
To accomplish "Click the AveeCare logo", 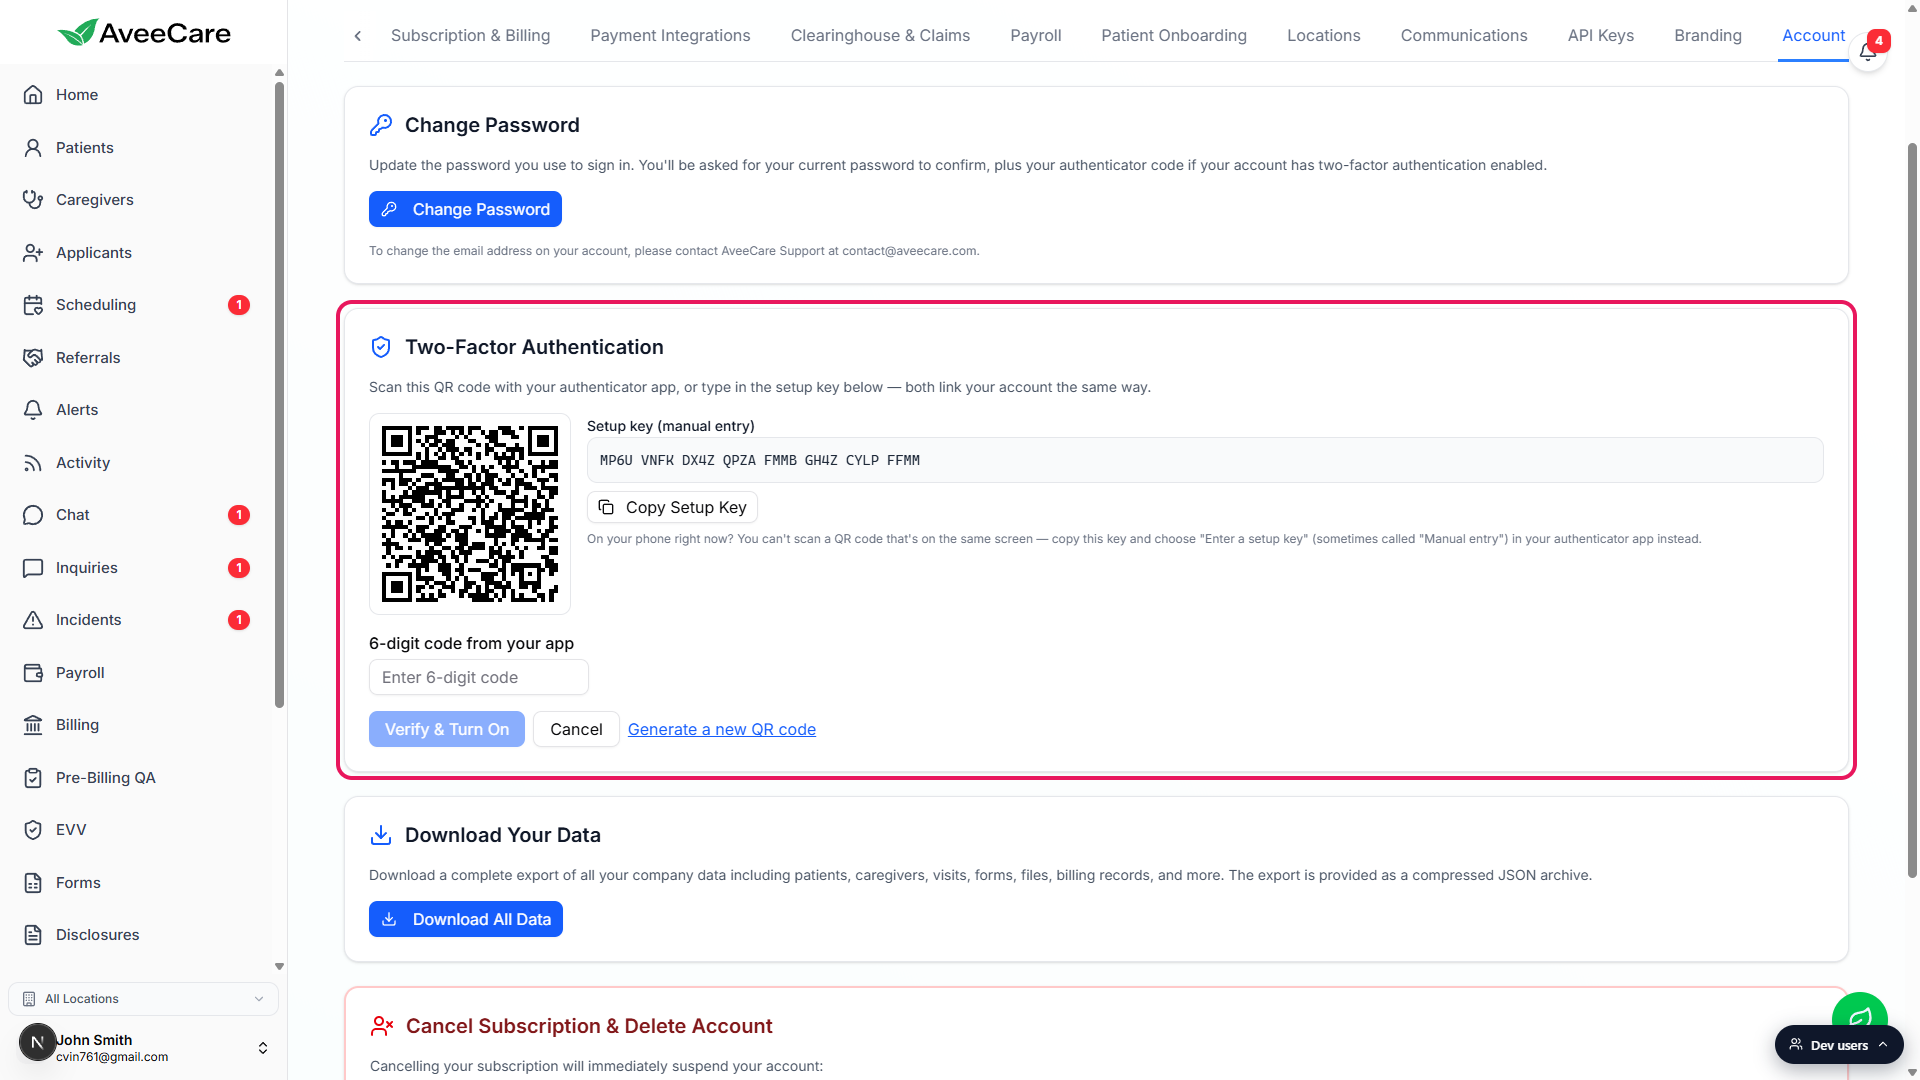I will [x=144, y=33].
